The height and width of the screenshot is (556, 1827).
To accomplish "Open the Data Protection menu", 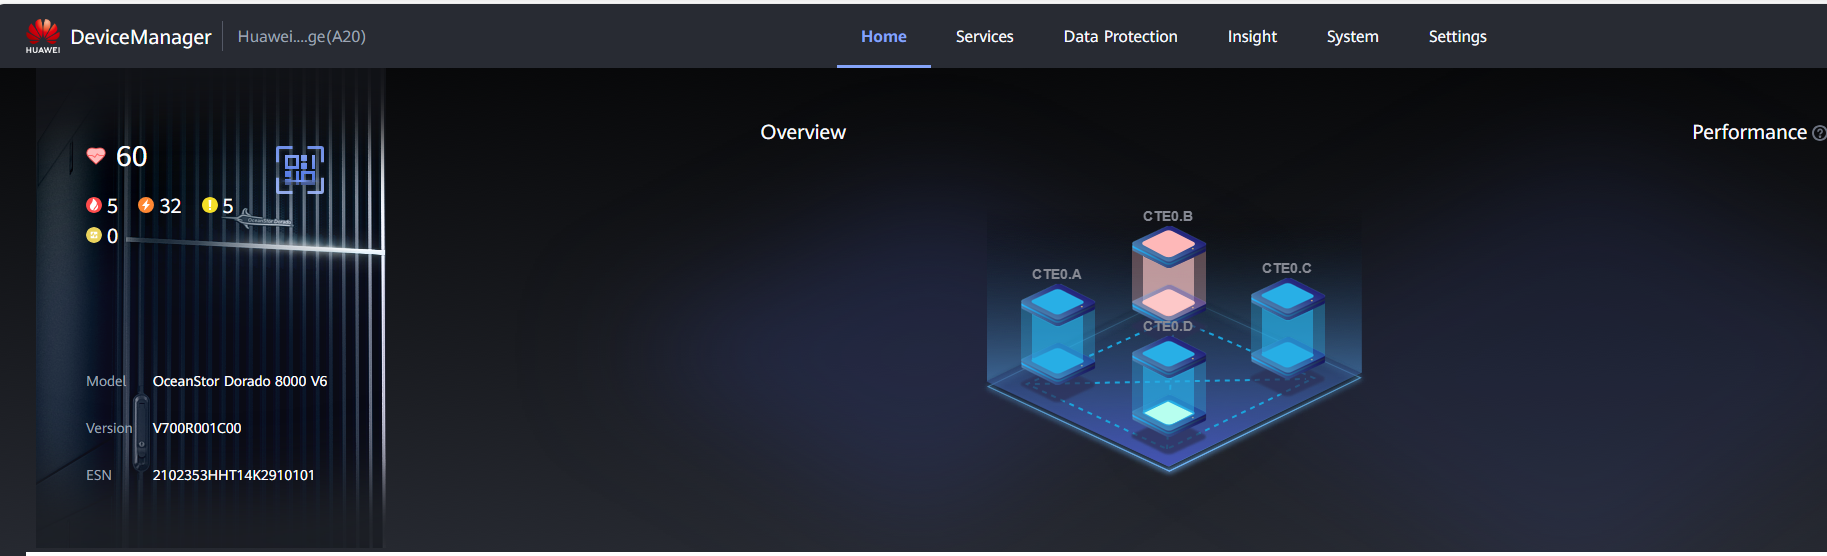I will point(1120,36).
